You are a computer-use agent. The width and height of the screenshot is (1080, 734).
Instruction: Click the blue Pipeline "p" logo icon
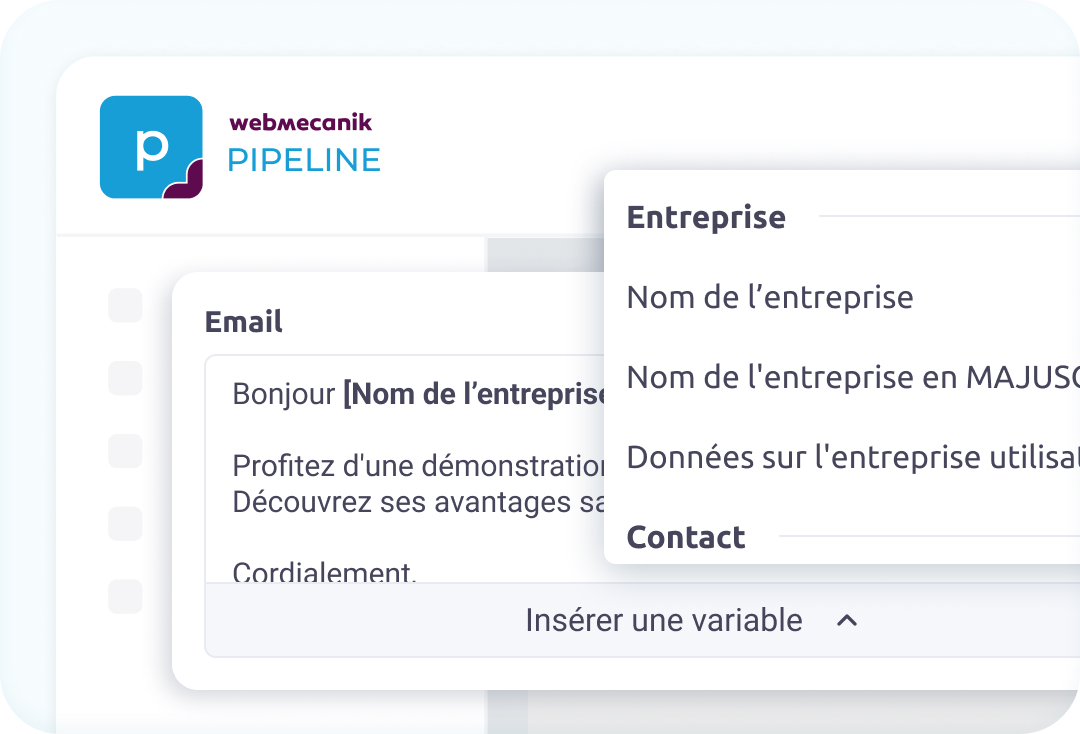click(x=151, y=147)
